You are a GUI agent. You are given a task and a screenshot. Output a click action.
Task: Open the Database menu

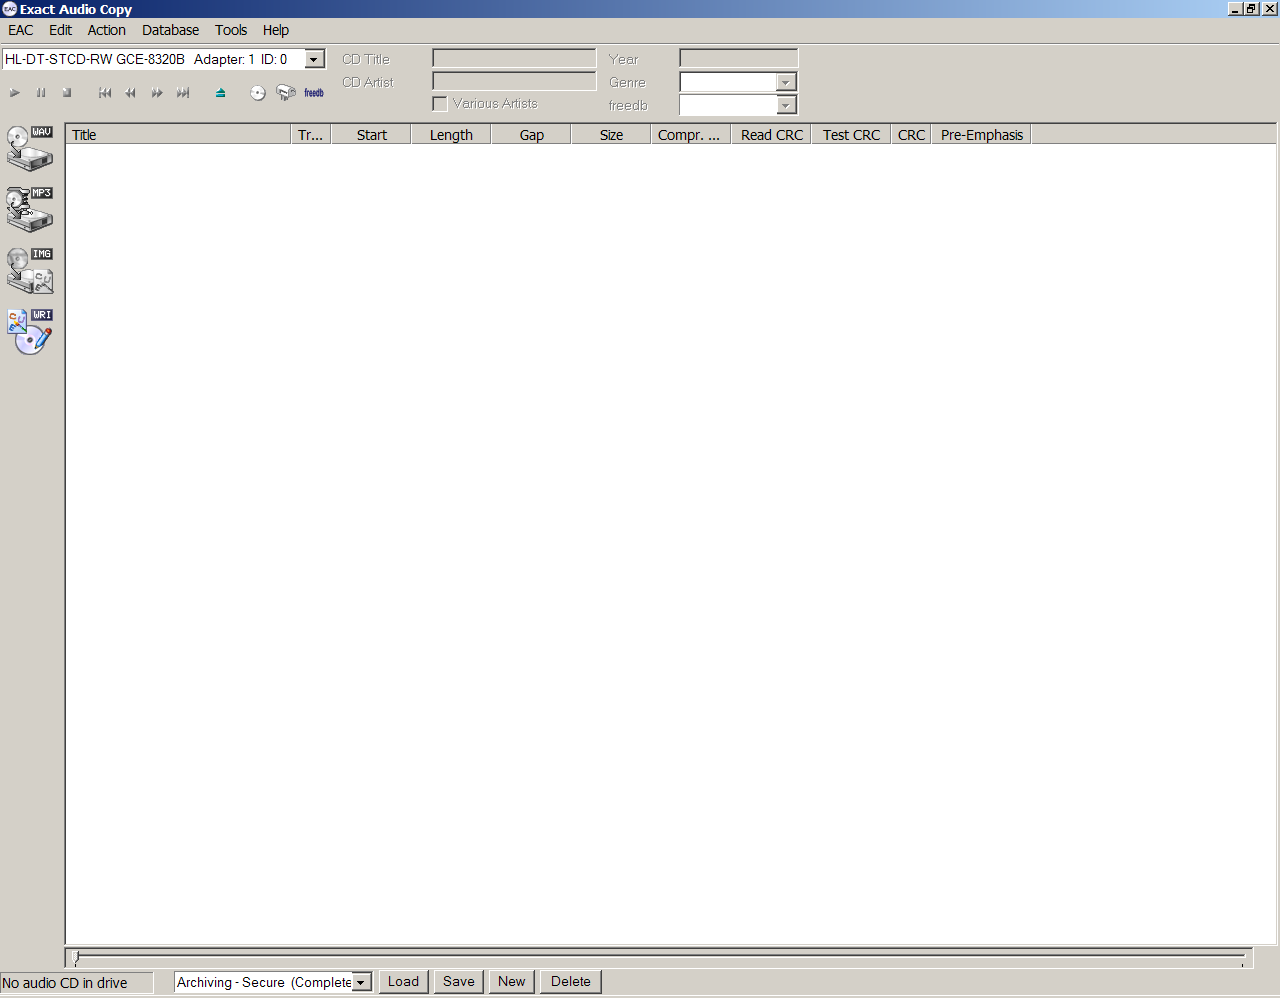(170, 30)
